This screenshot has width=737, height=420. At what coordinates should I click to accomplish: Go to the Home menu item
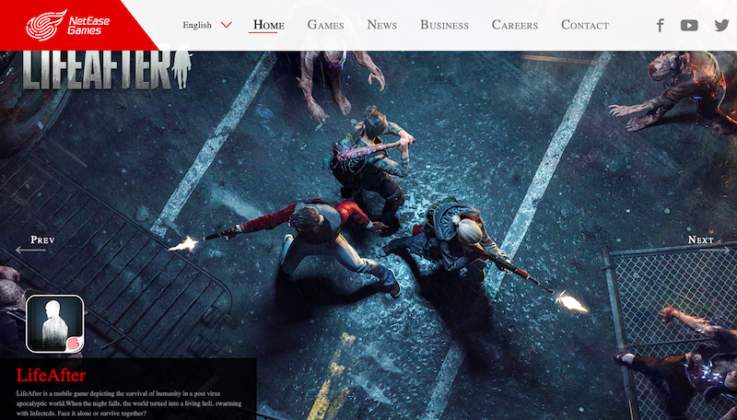[269, 25]
